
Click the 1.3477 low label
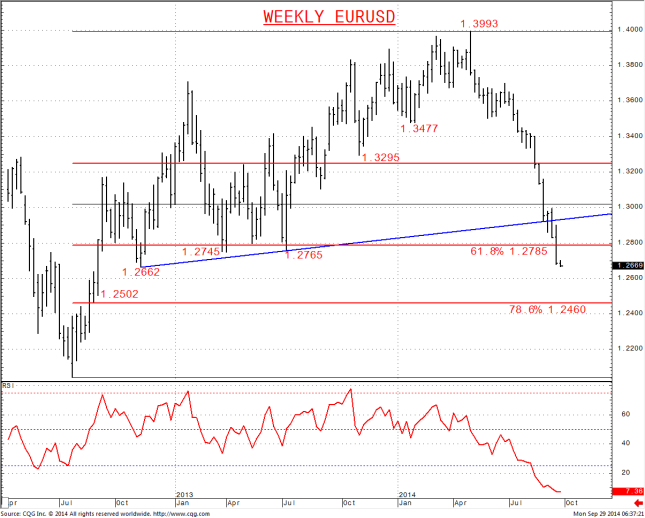419,129
